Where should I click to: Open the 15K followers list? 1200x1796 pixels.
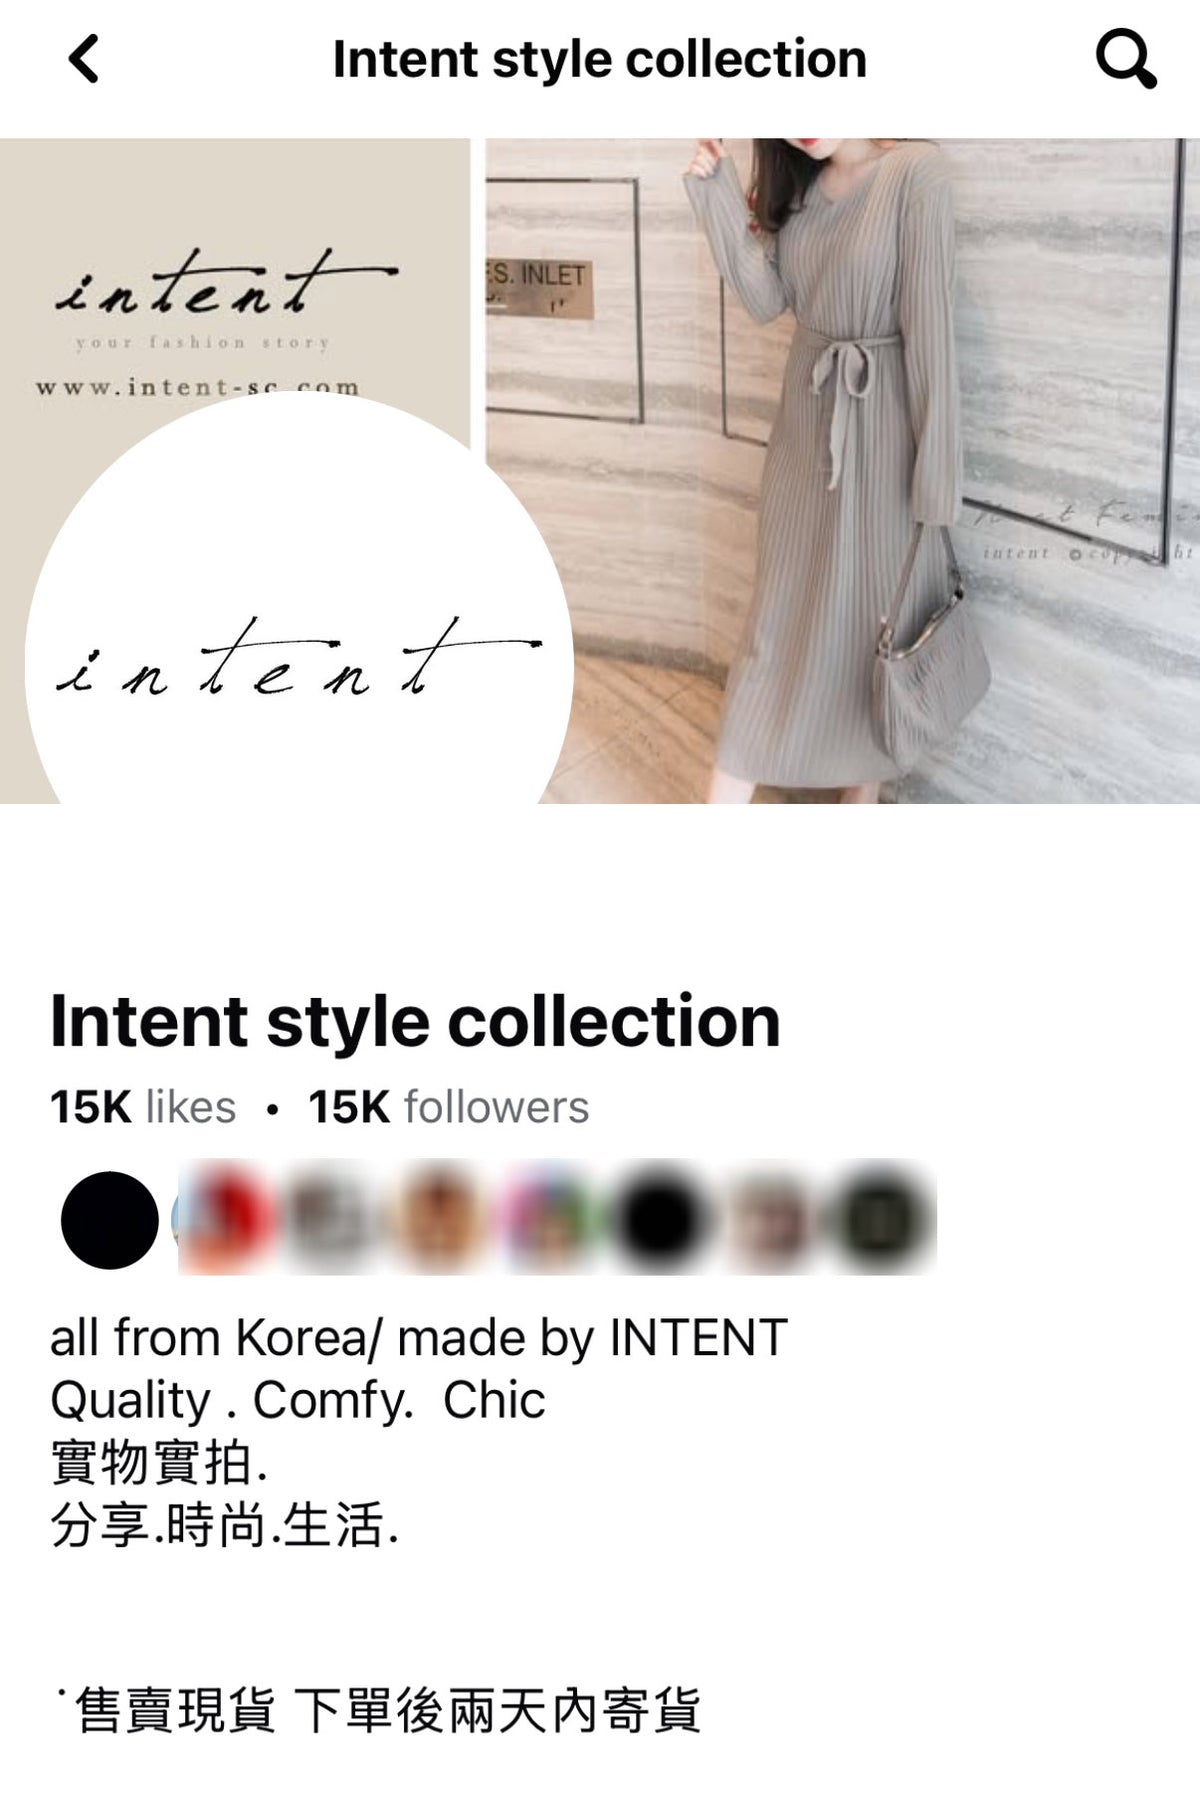pyautogui.click(x=449, y=1107)
